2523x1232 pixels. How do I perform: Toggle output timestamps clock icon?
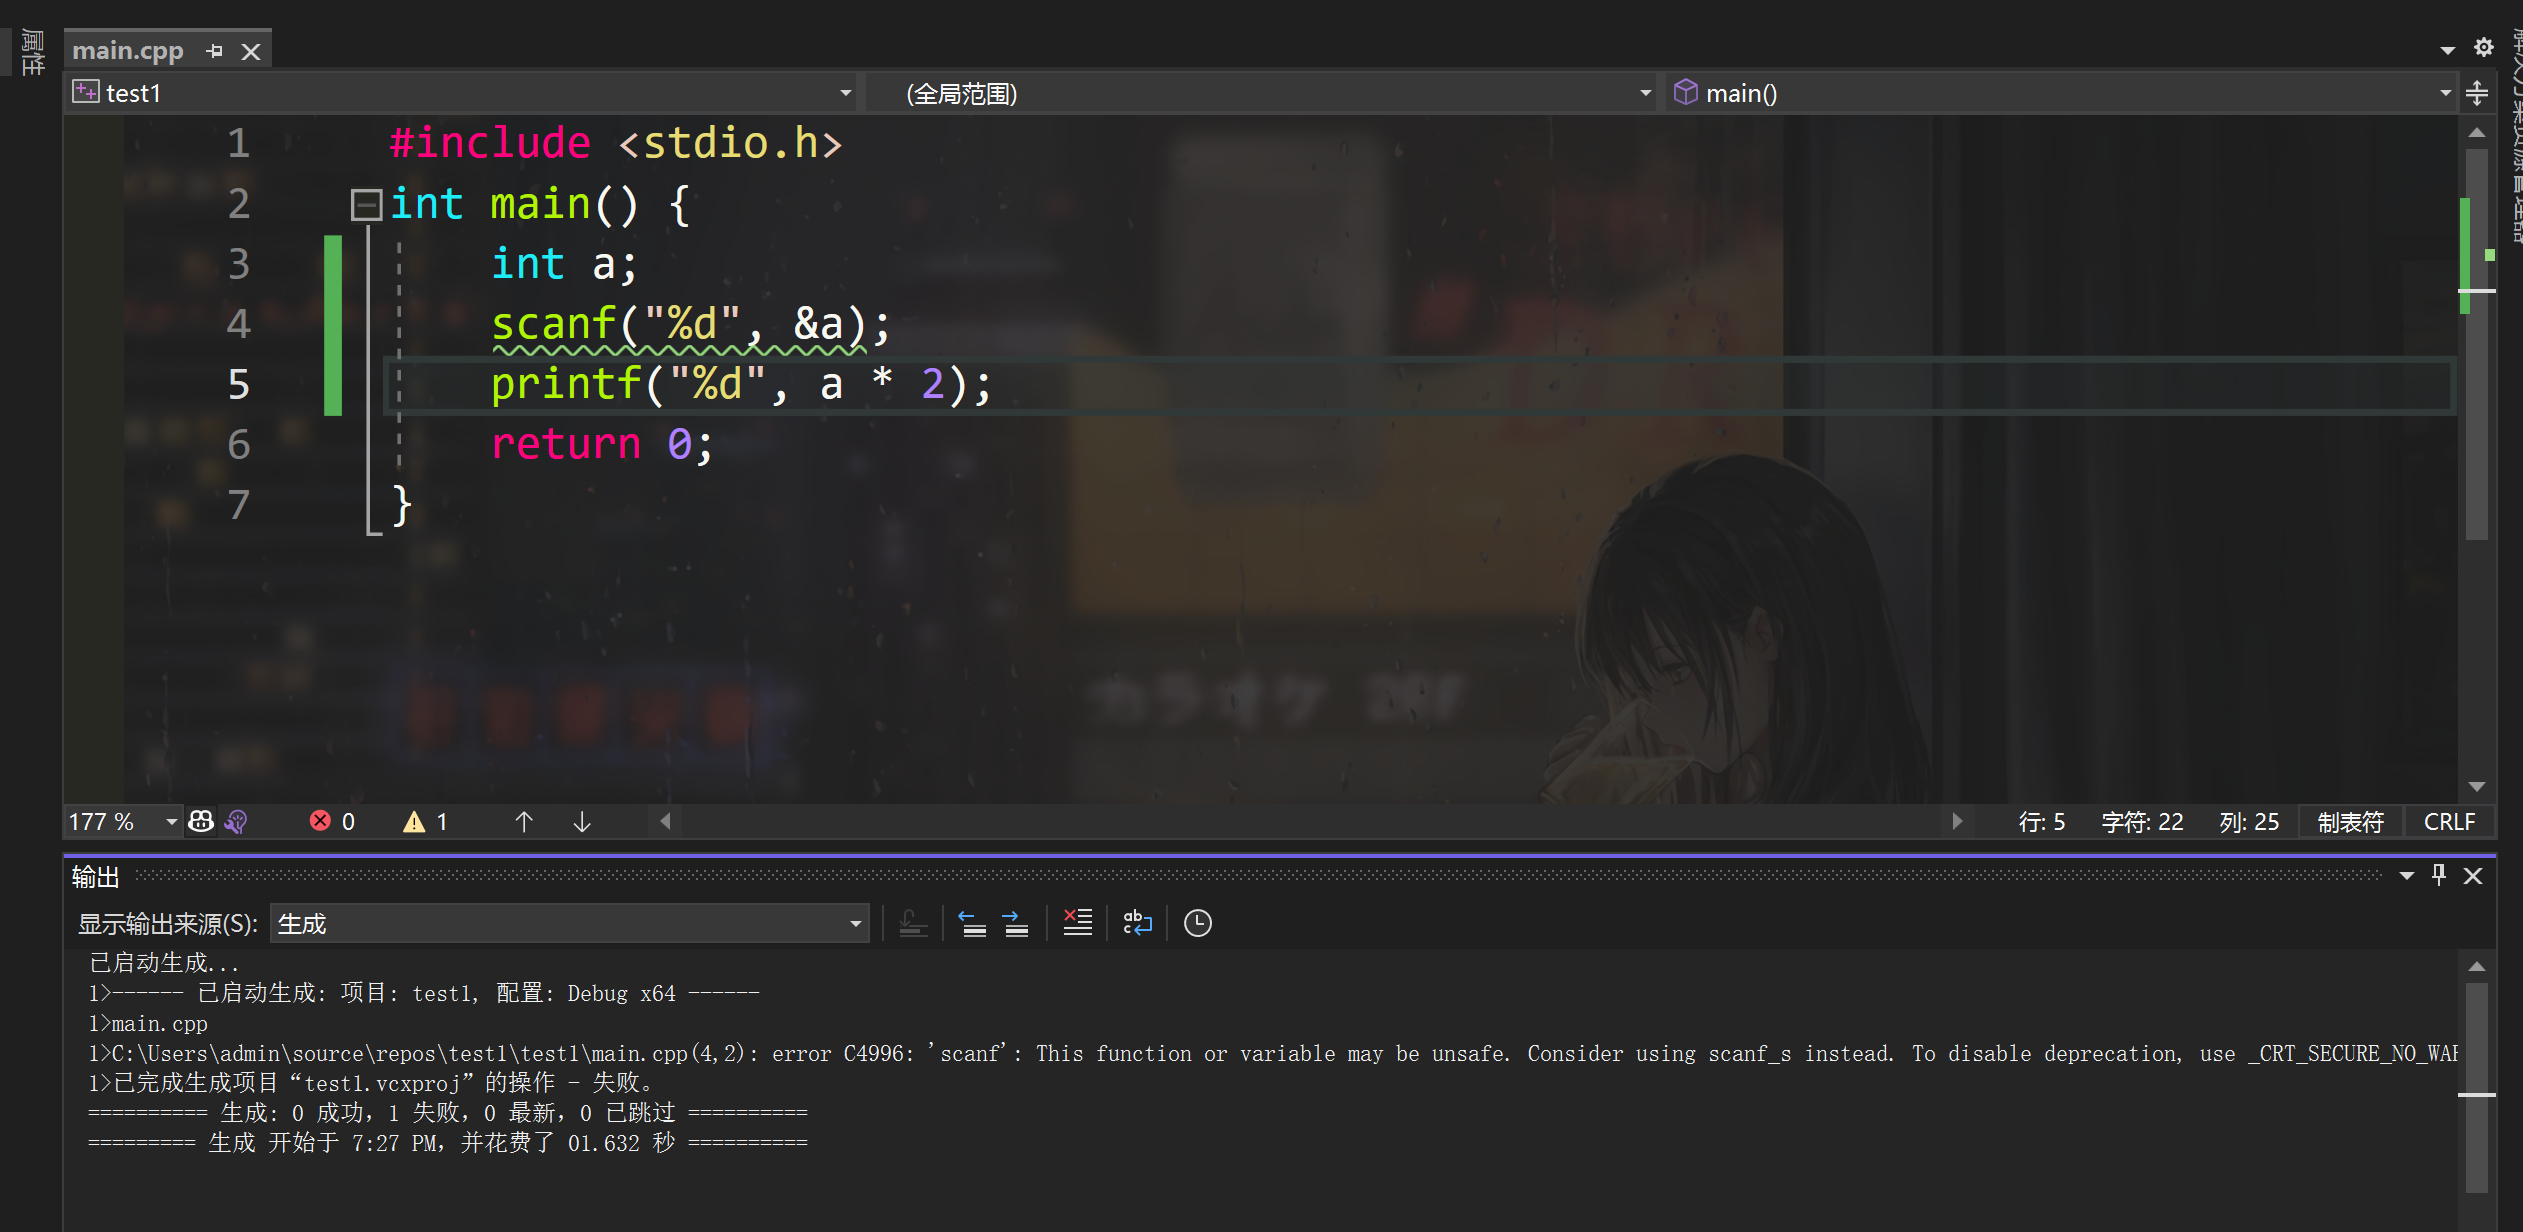(x=1197, y=922)
